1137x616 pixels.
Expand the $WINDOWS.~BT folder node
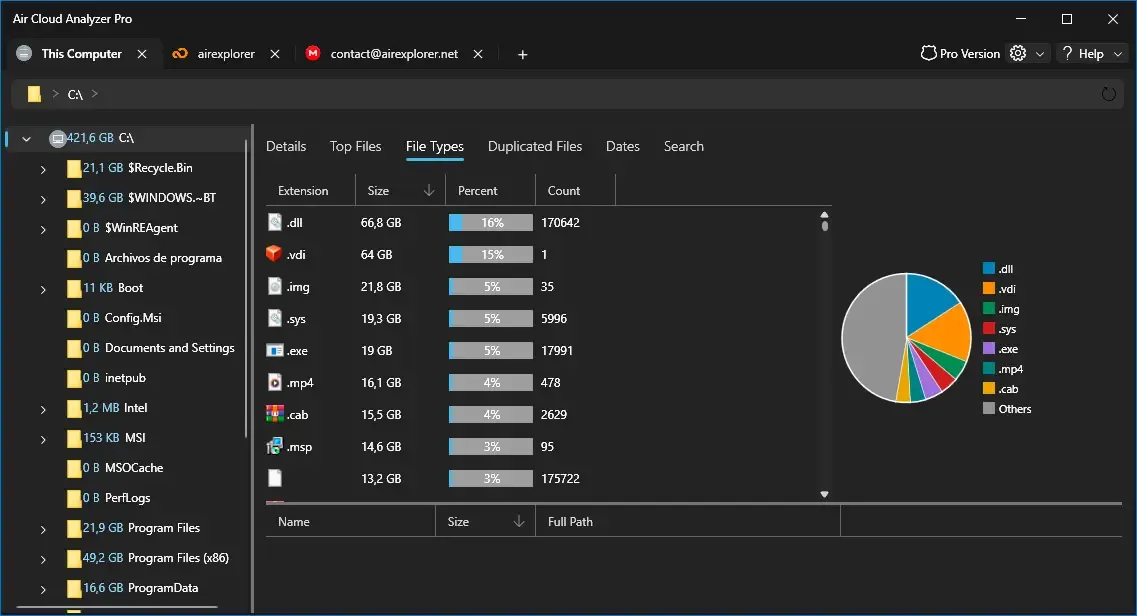coord(43,199)
